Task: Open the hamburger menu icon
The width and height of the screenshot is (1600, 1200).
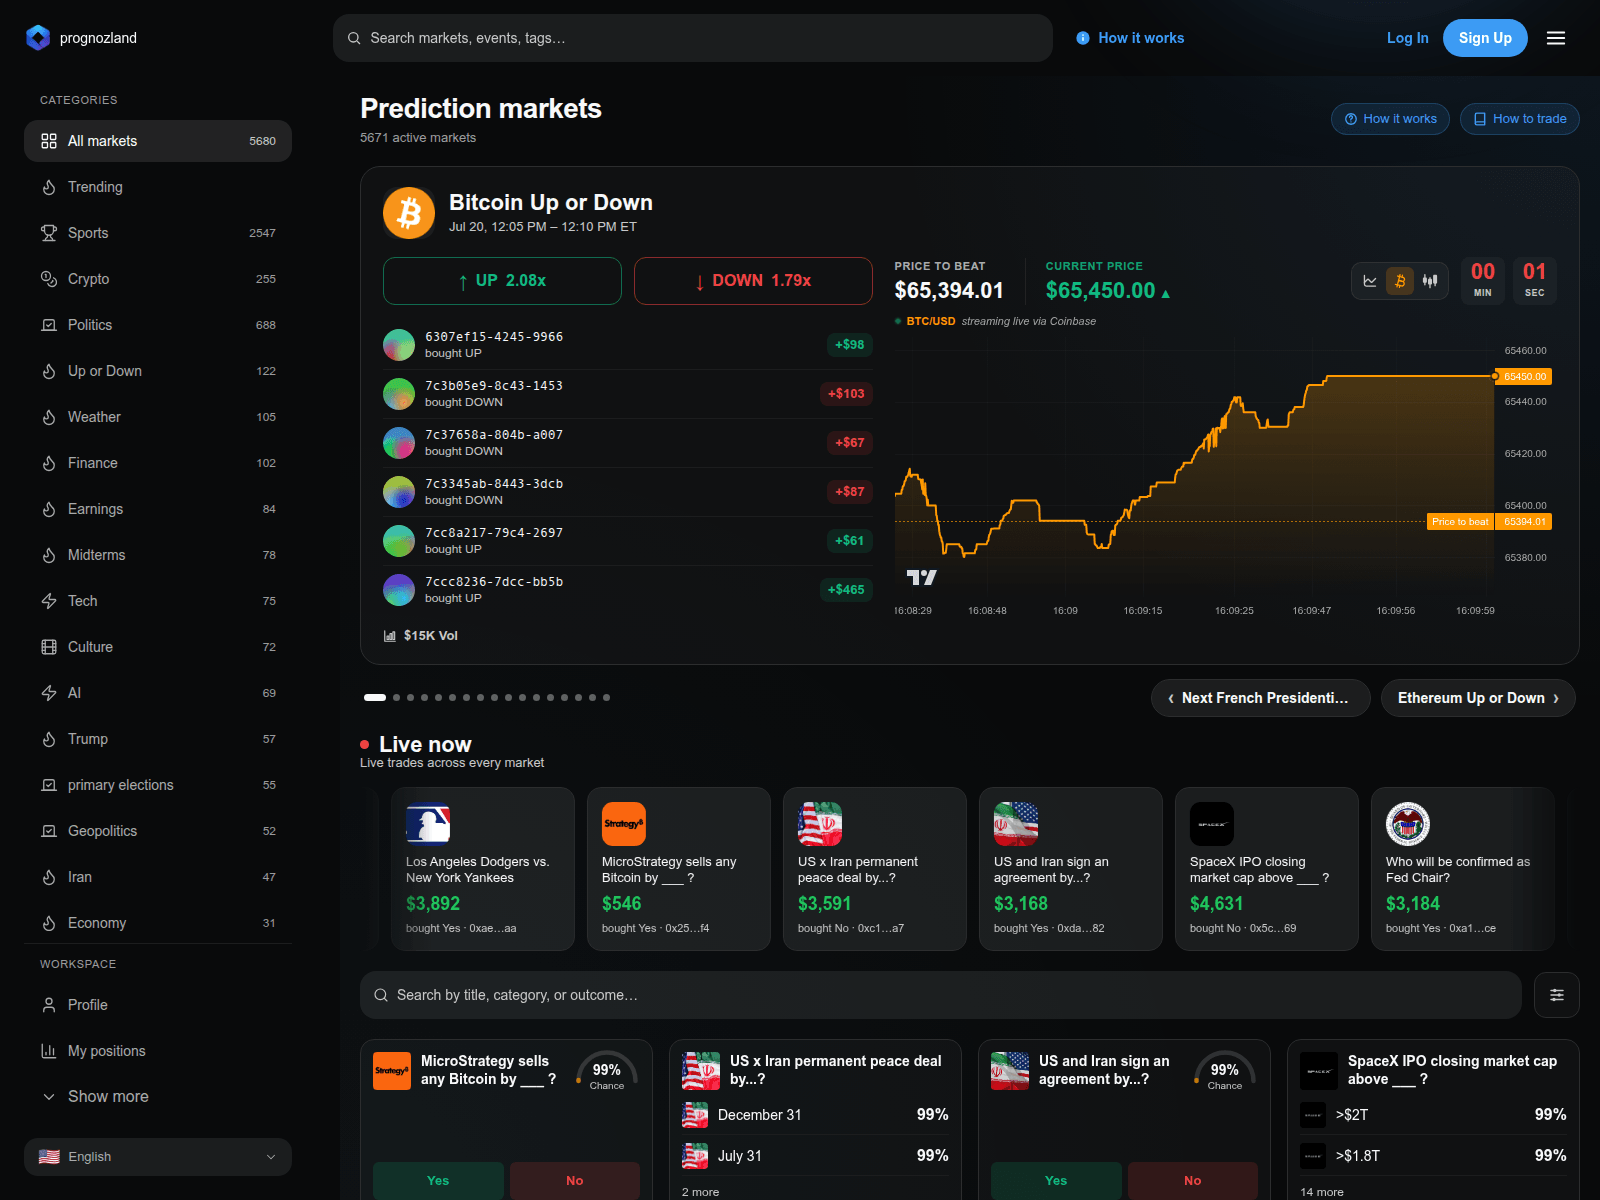Action: (x=1555, y=38)
